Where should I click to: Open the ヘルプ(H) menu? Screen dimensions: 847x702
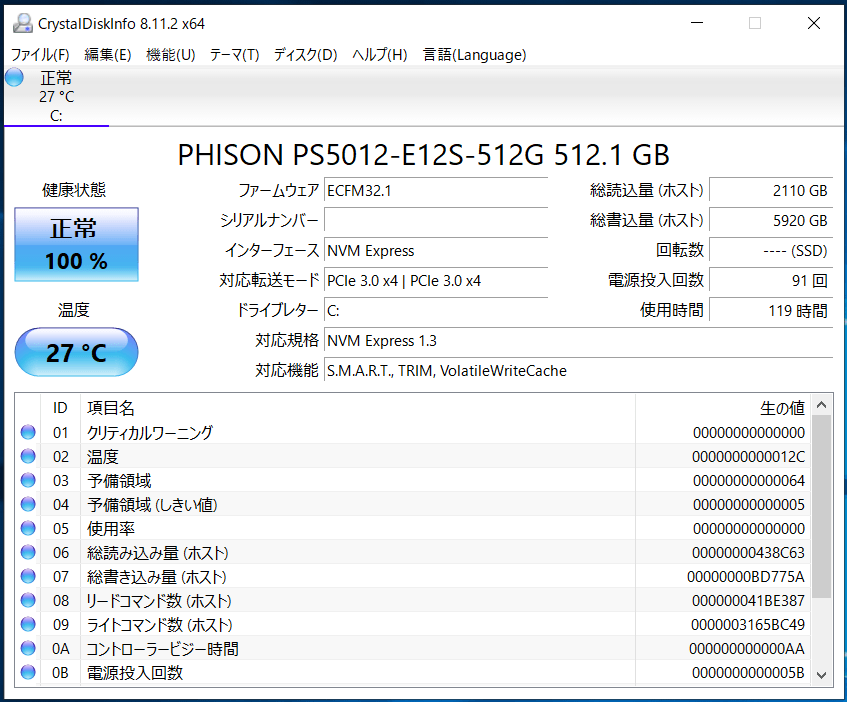click(x=380, y=55)
